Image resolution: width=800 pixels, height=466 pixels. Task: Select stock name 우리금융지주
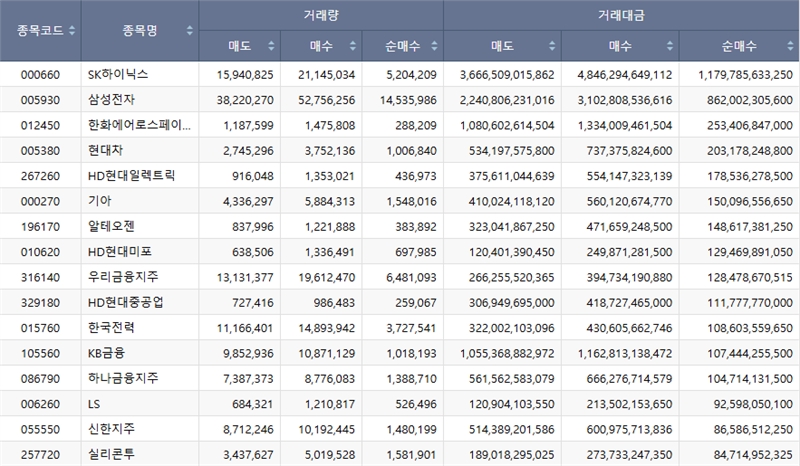123,277
